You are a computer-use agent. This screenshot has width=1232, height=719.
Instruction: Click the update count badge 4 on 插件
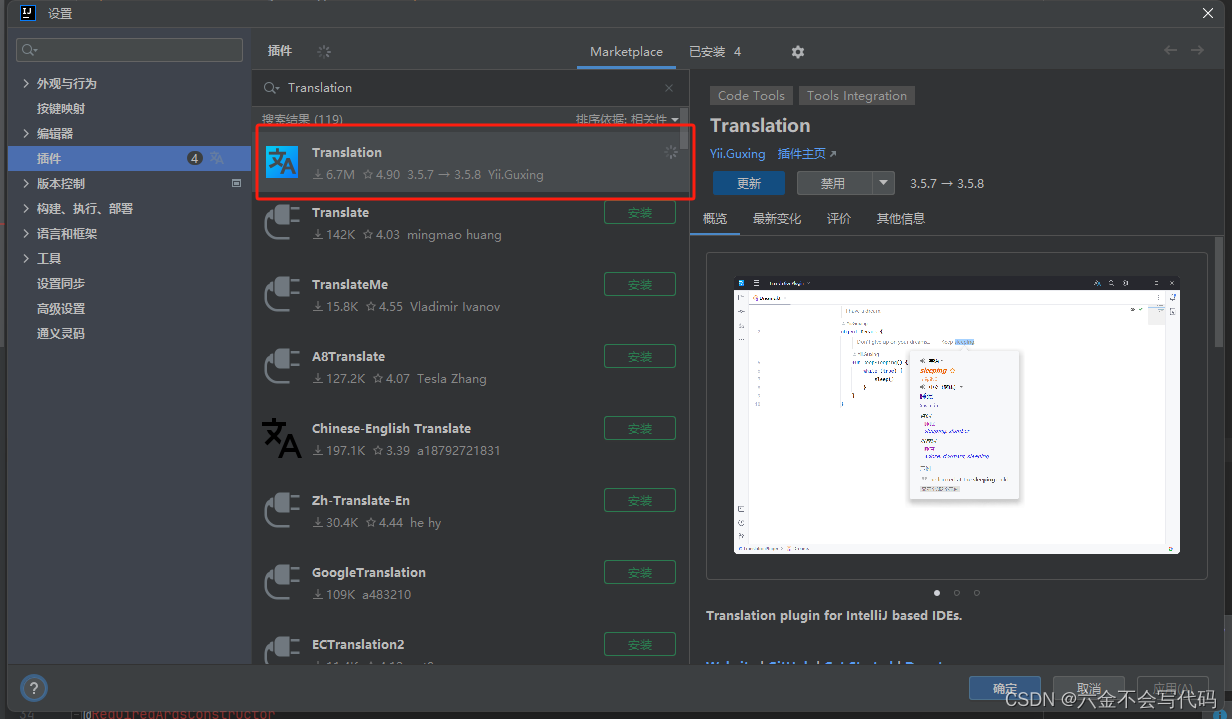(x=194, y=158)
